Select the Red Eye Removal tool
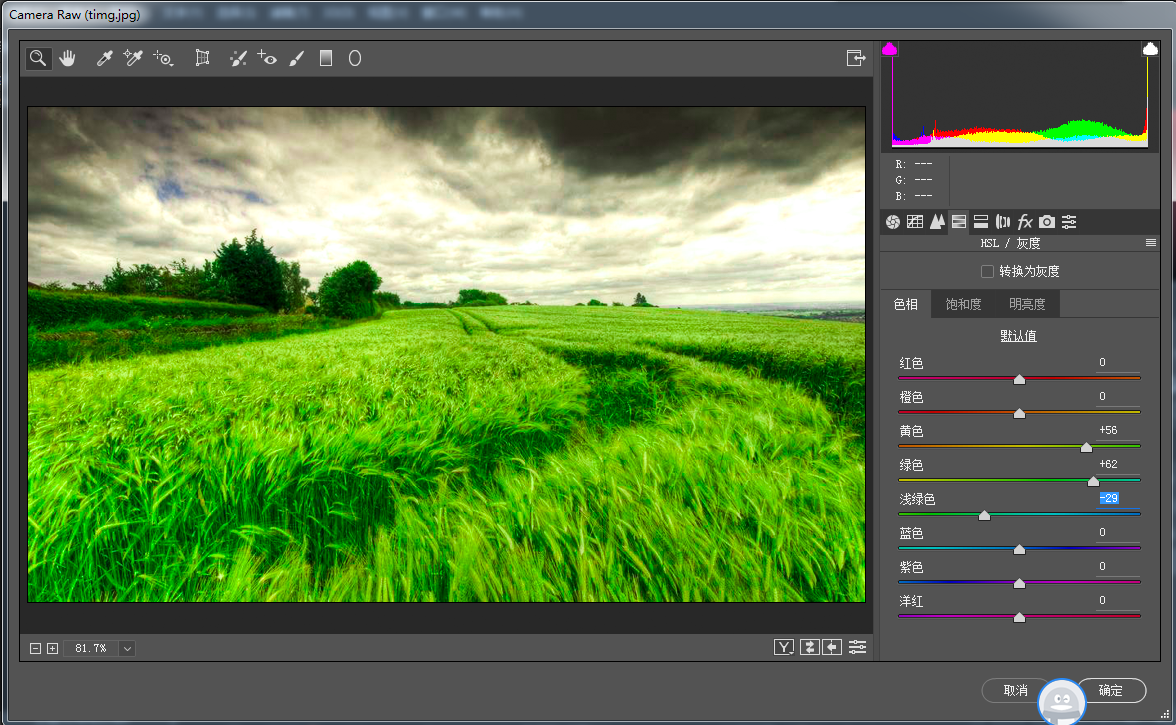1176x725 pixels. coord(267,58)
